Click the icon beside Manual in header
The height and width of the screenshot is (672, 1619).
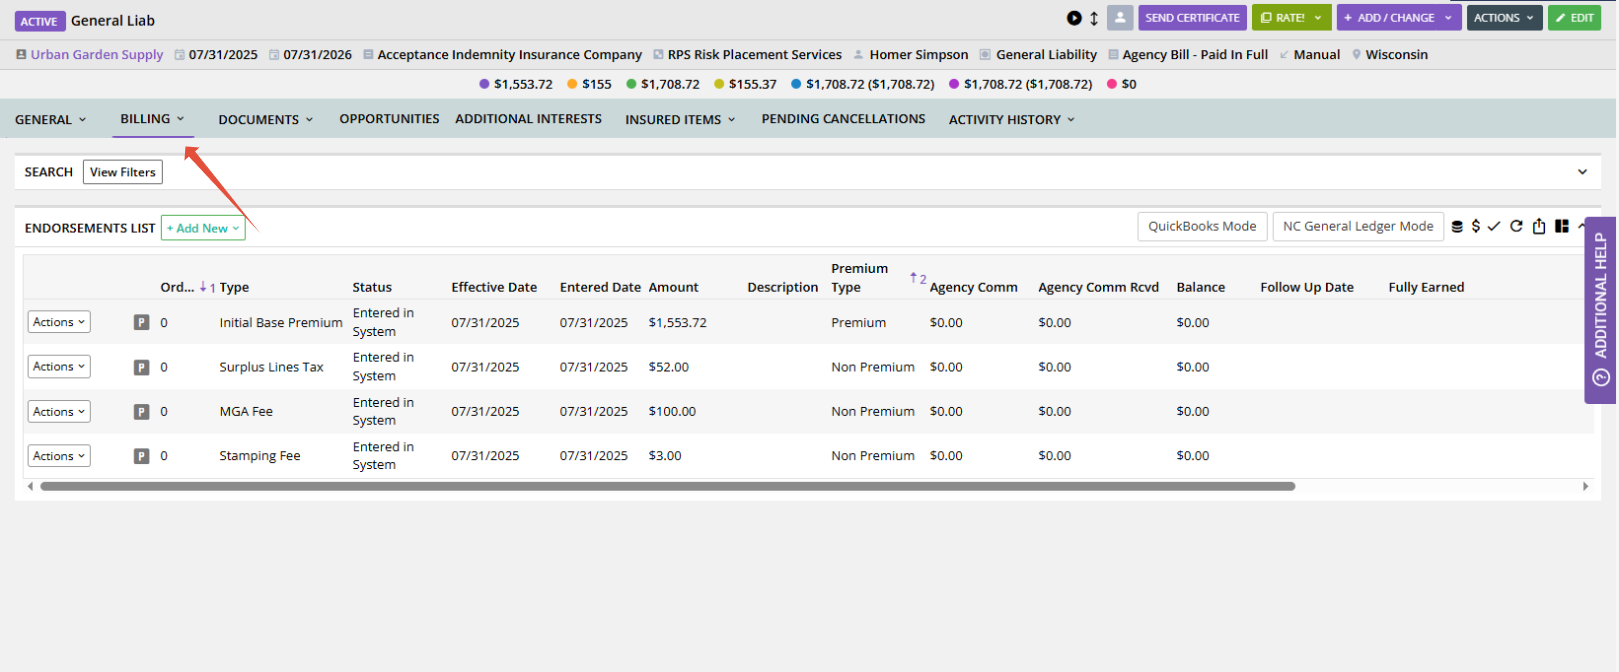[x=1284, y=55]
